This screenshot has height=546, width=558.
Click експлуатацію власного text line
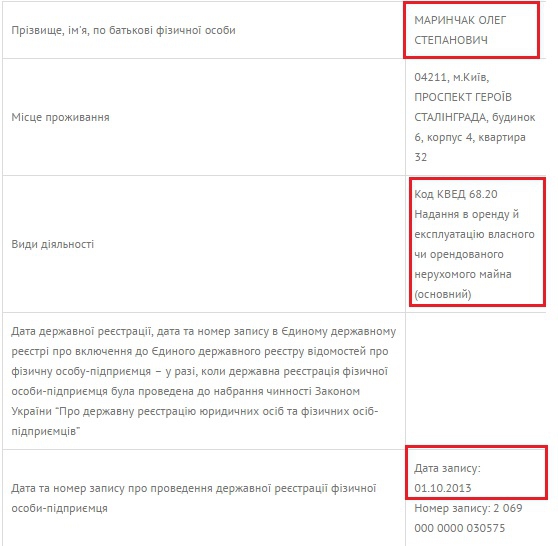coord(474,234)
